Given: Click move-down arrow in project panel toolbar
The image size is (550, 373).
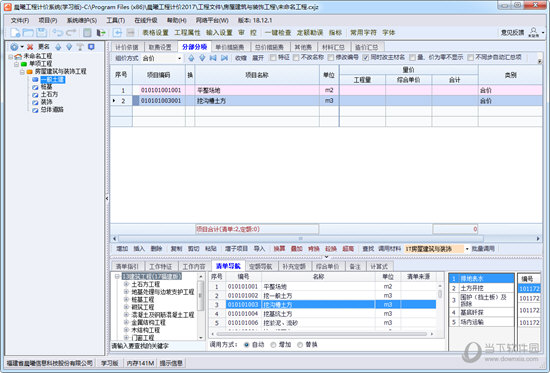Looking at the screenshot, I should click(69, 47).
